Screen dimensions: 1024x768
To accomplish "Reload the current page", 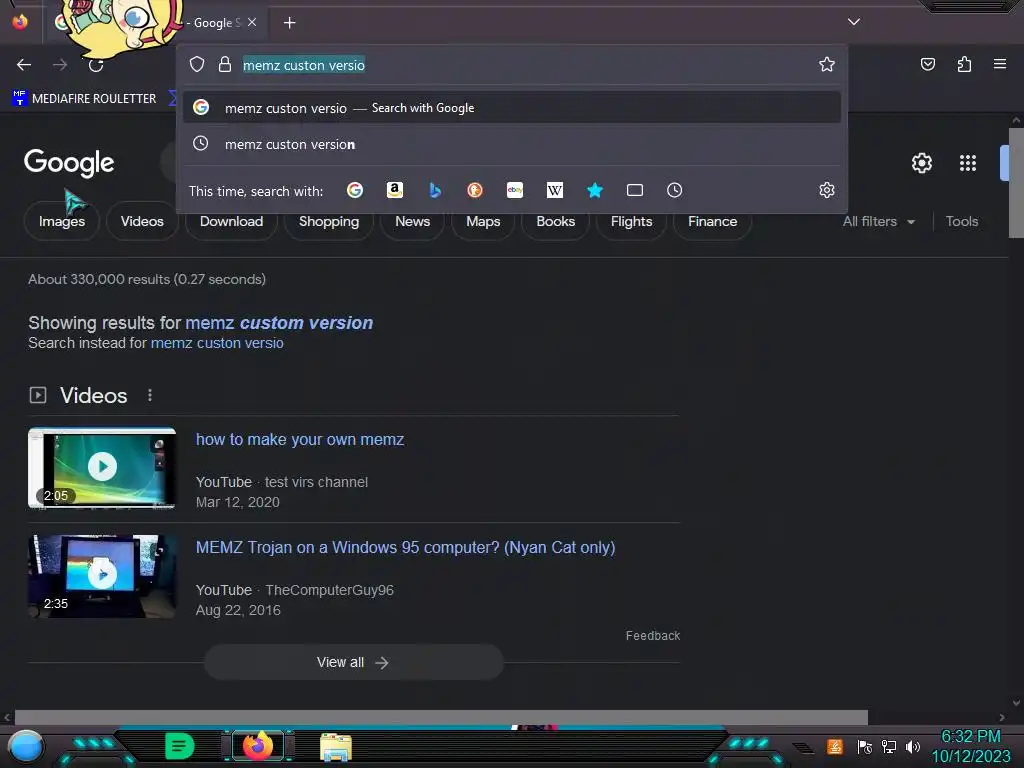I will 96,65.
